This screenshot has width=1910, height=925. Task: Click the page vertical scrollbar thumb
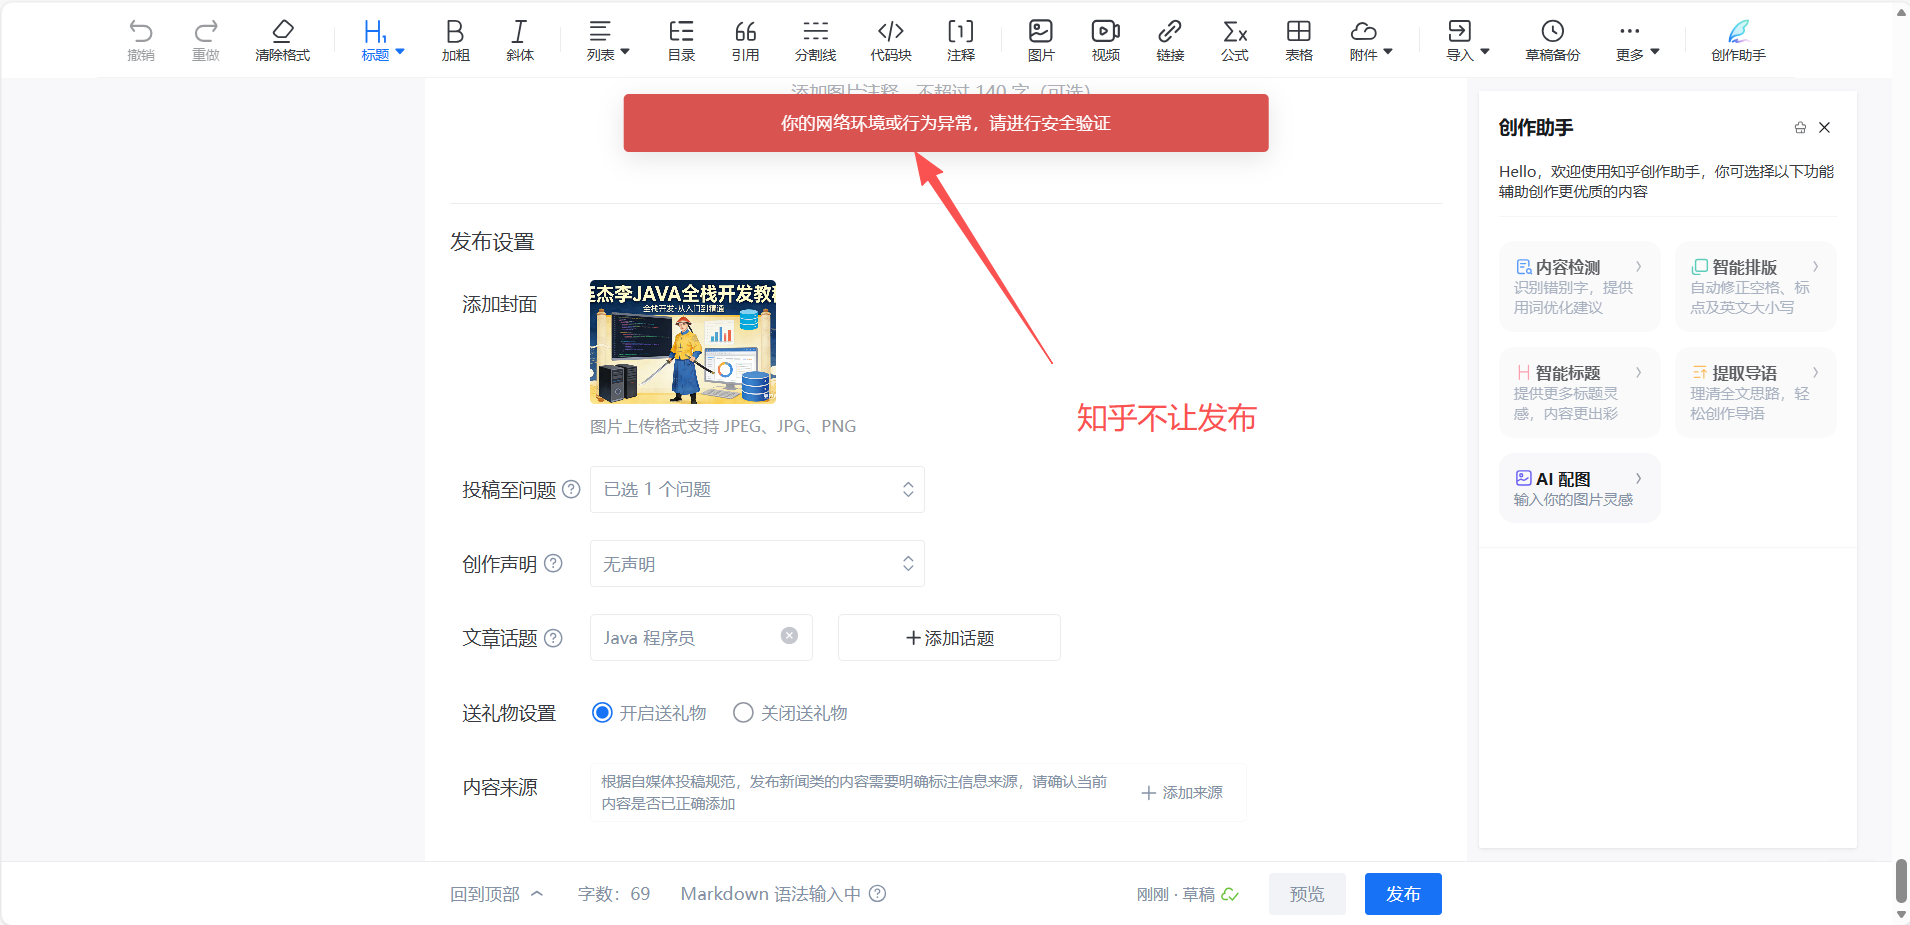[x=1901, y=881]
